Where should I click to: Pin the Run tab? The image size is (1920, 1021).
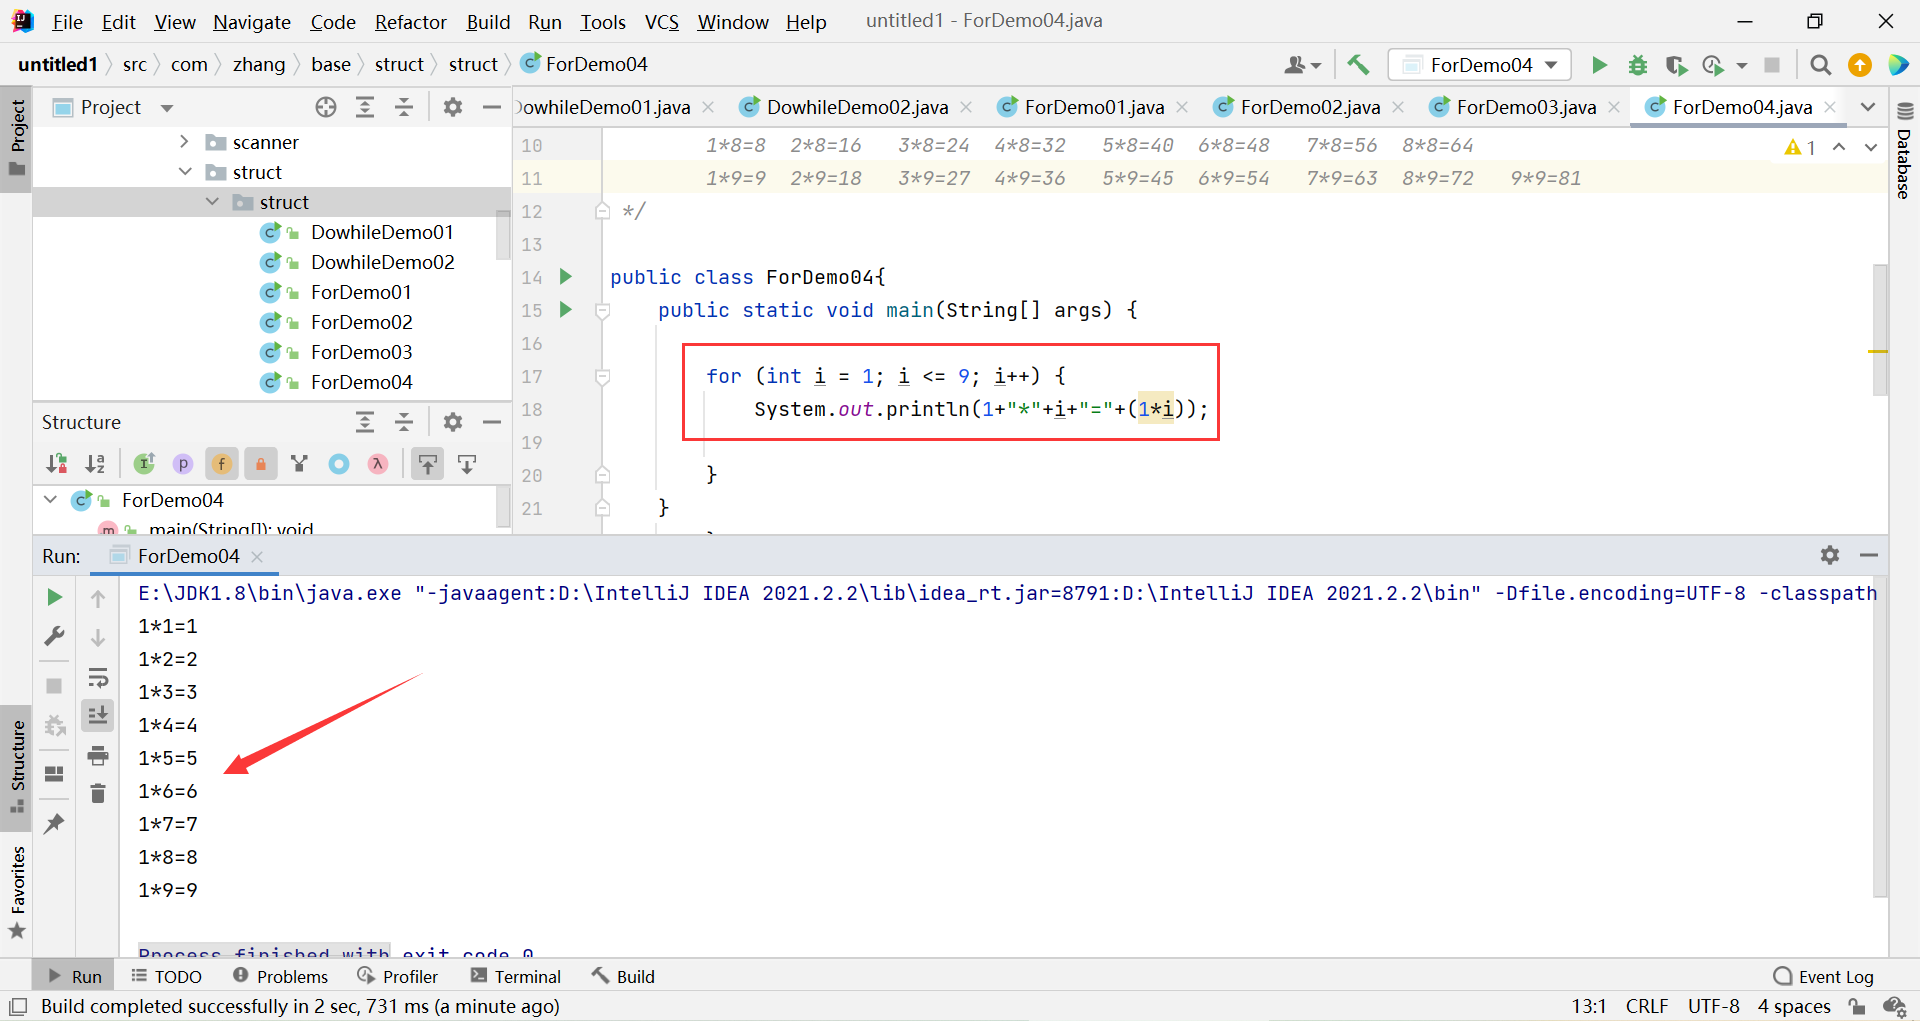pyautogui.click(x=55, y=823)
